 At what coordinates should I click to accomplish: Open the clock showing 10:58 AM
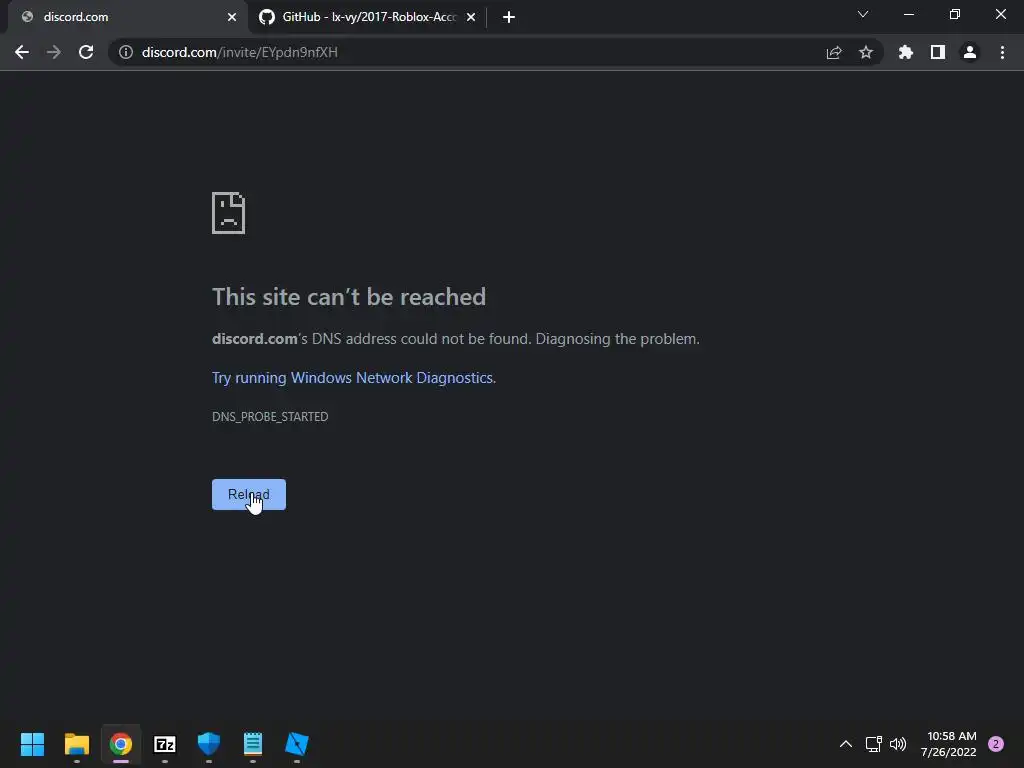(949, 744)
